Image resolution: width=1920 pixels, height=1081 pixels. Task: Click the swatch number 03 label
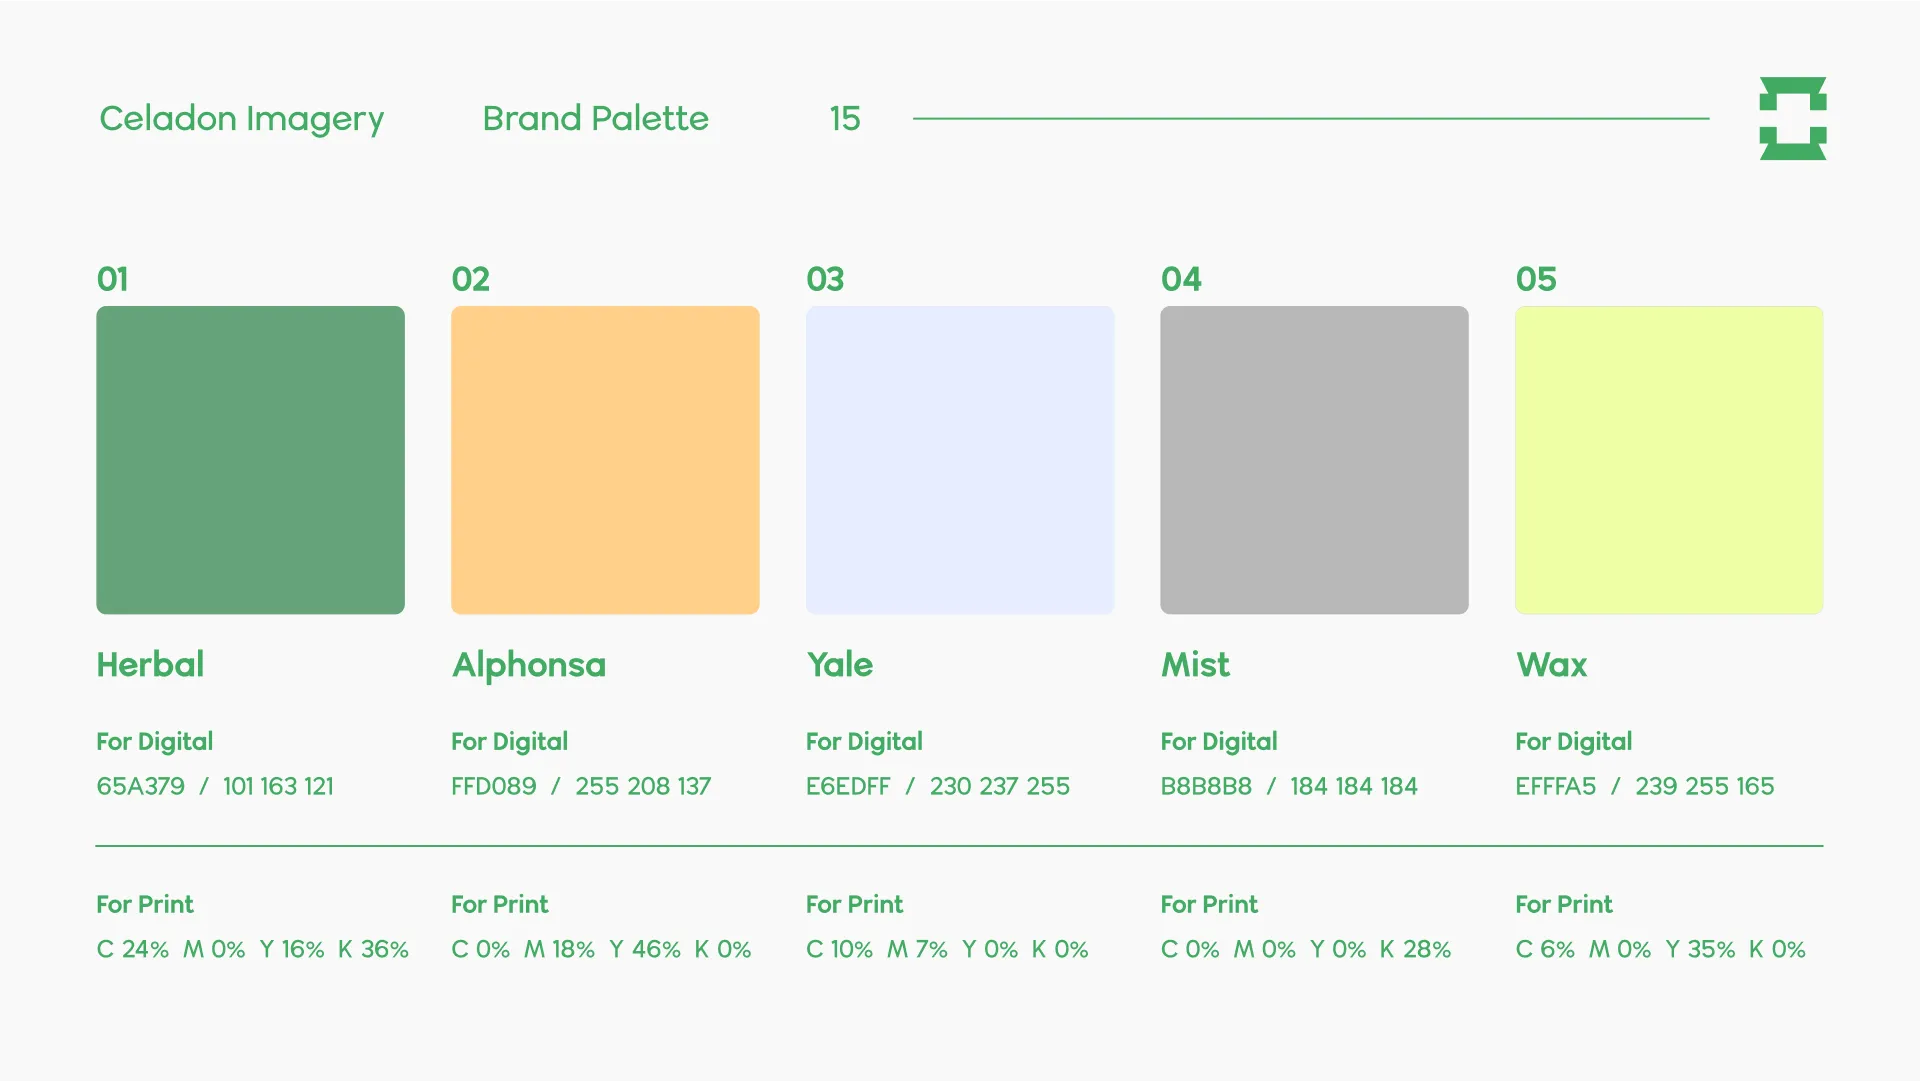click(825, 279)
